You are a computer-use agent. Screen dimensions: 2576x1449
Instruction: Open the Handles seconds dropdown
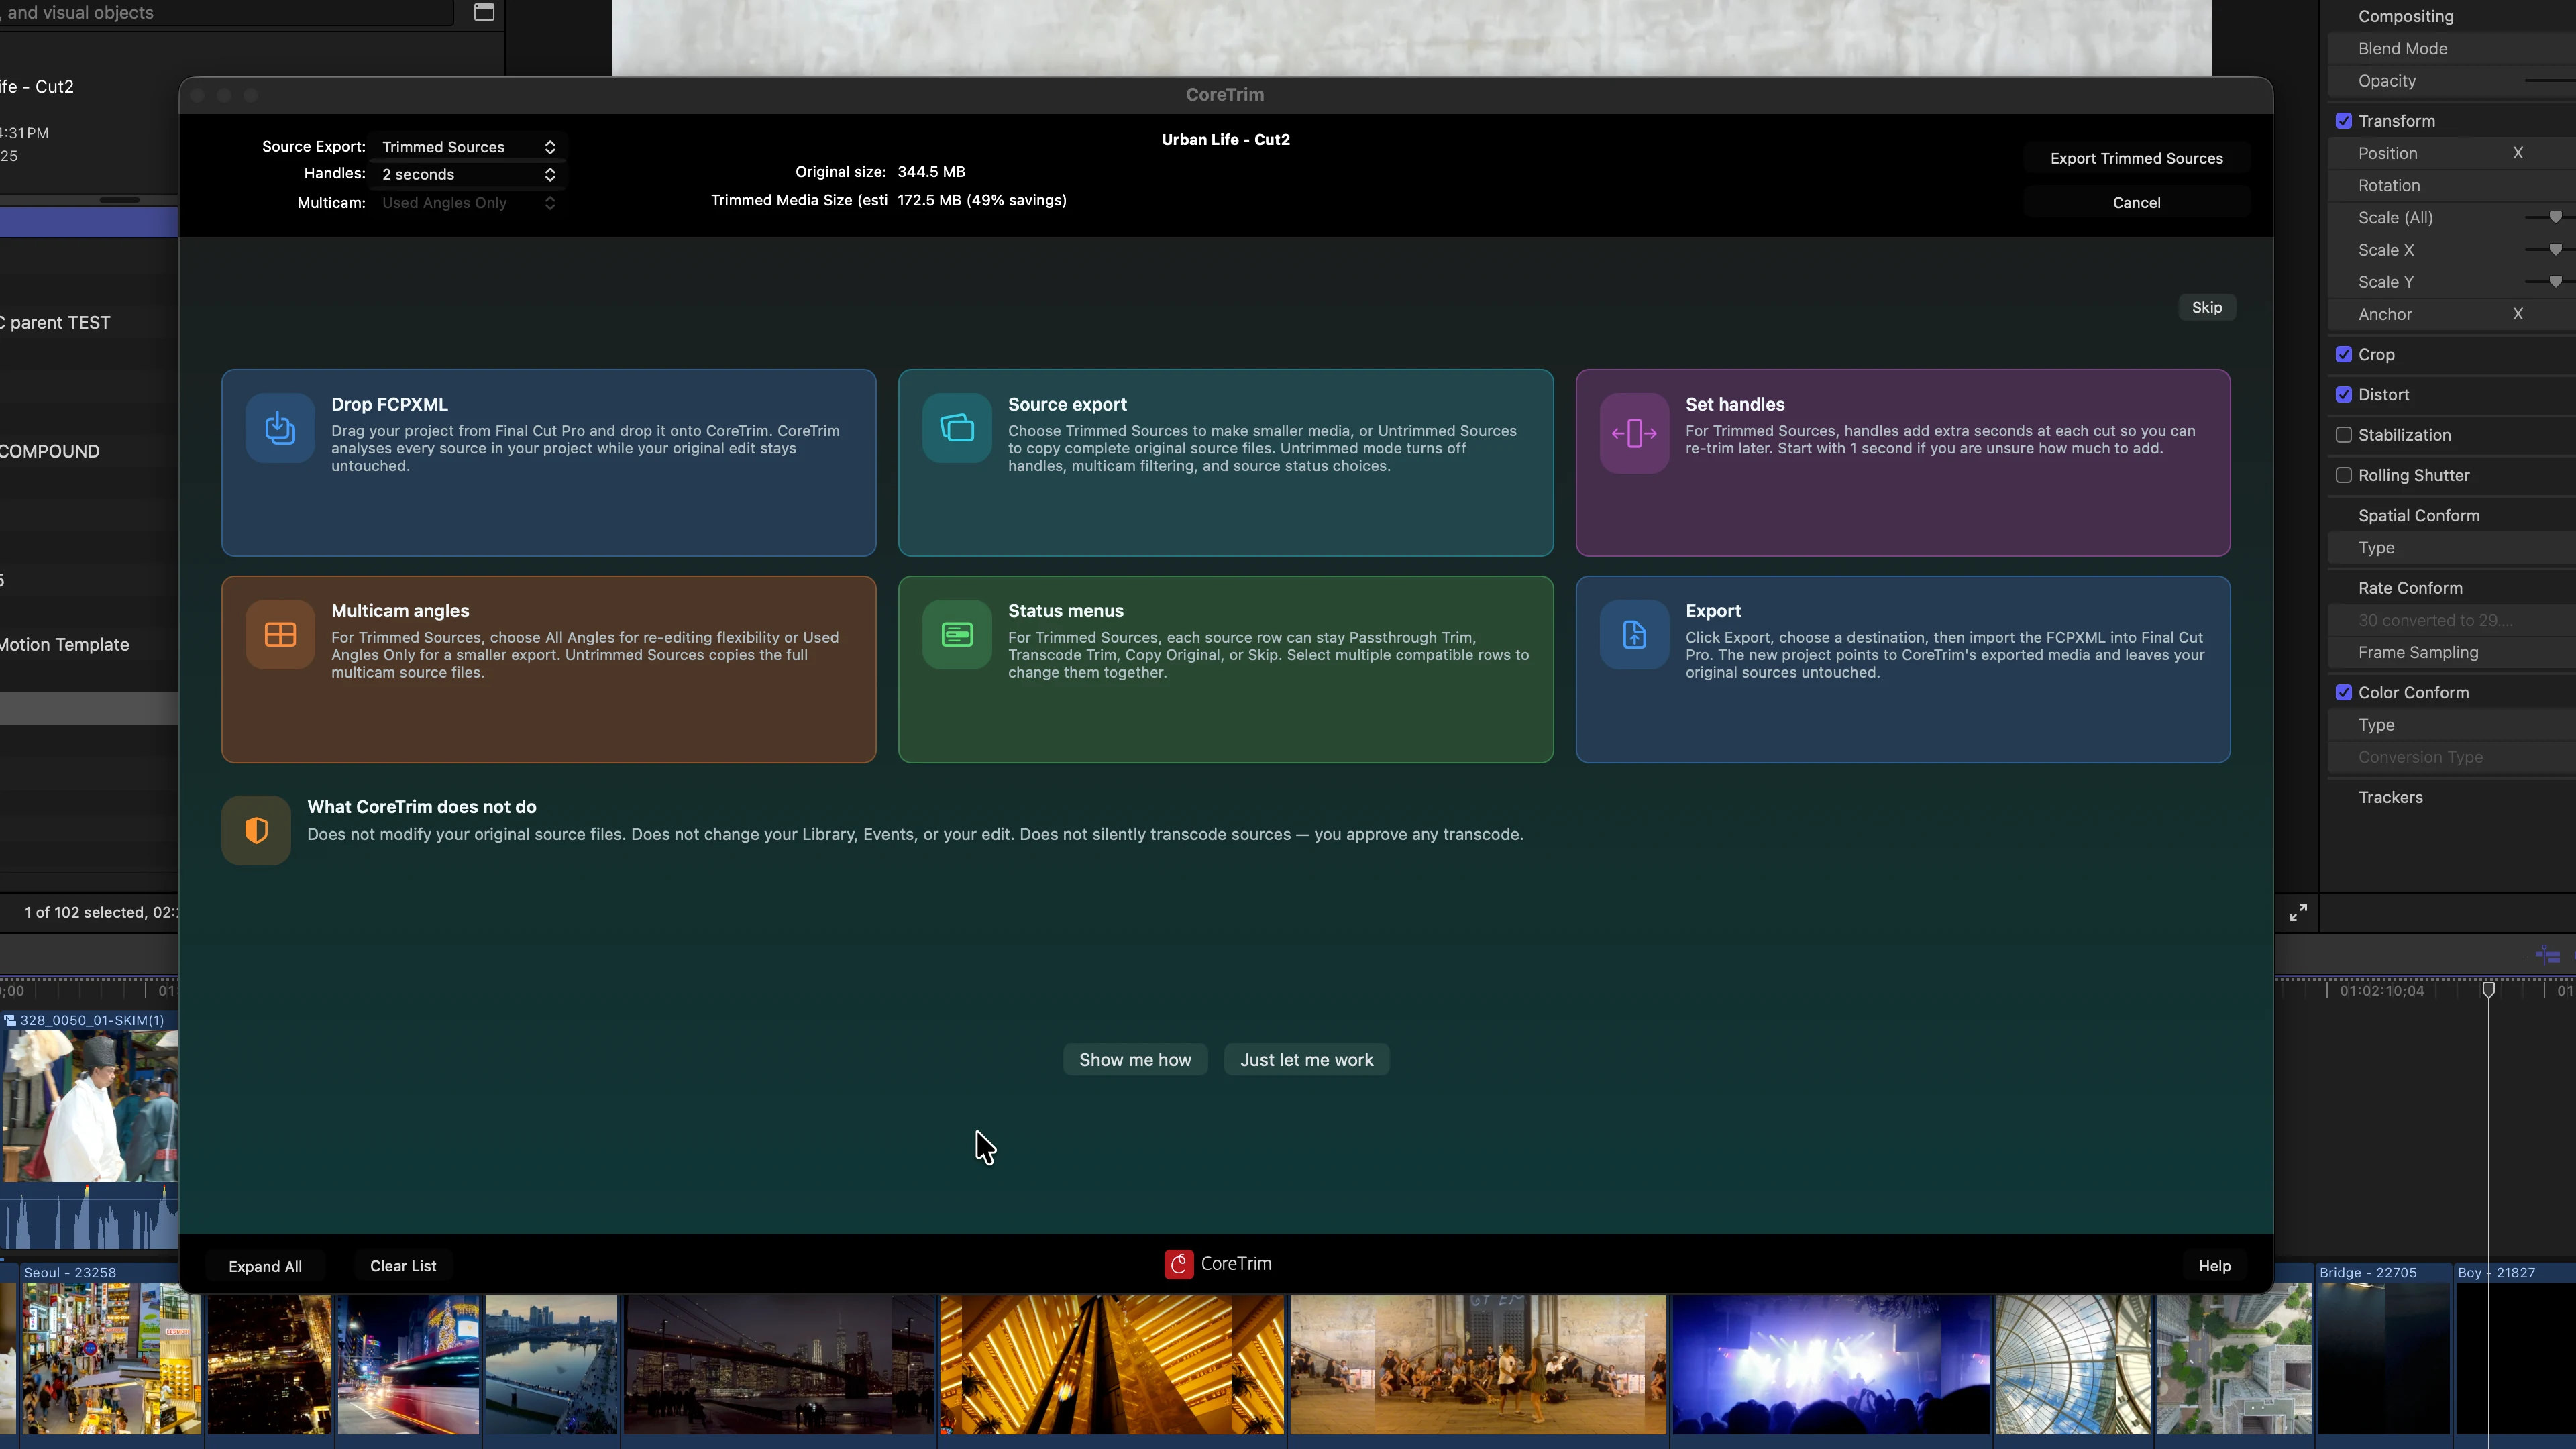click(468, 175)
